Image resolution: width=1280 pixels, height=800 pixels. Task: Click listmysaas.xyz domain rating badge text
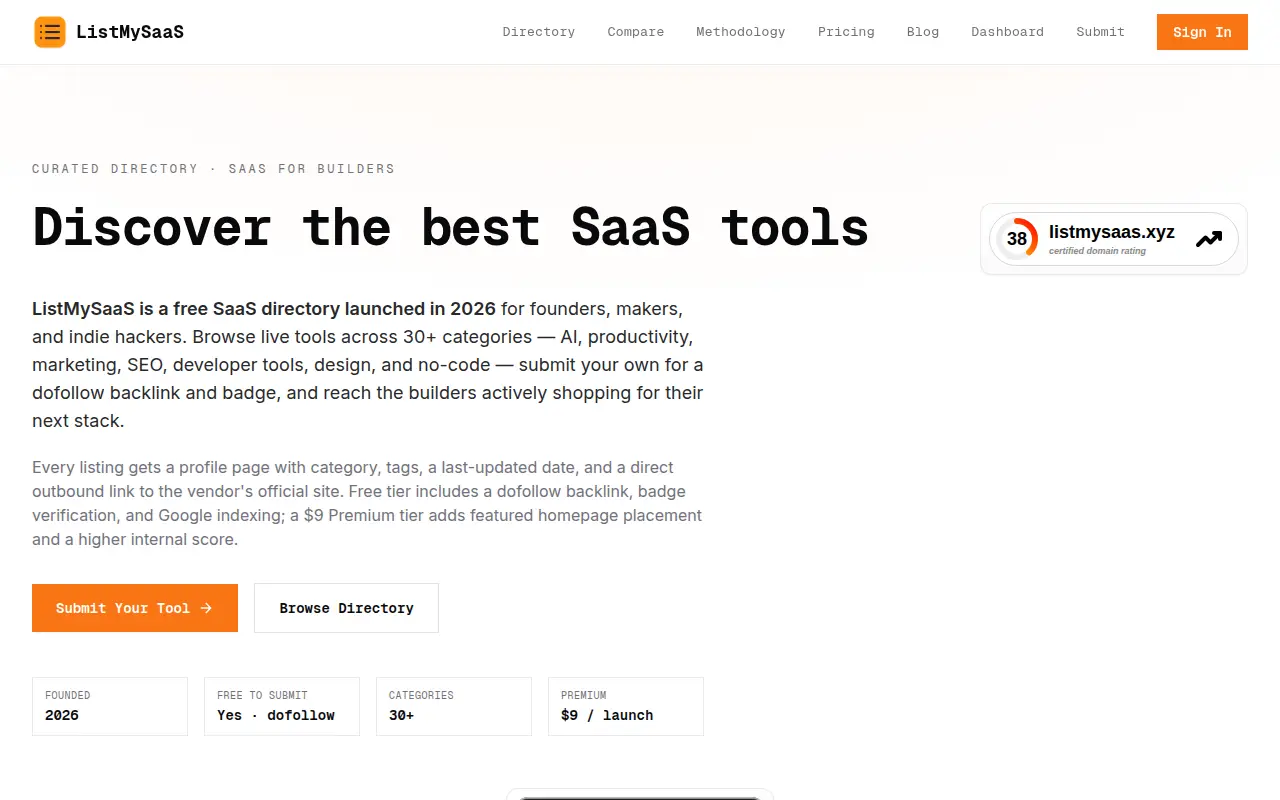pos(1112,233)
